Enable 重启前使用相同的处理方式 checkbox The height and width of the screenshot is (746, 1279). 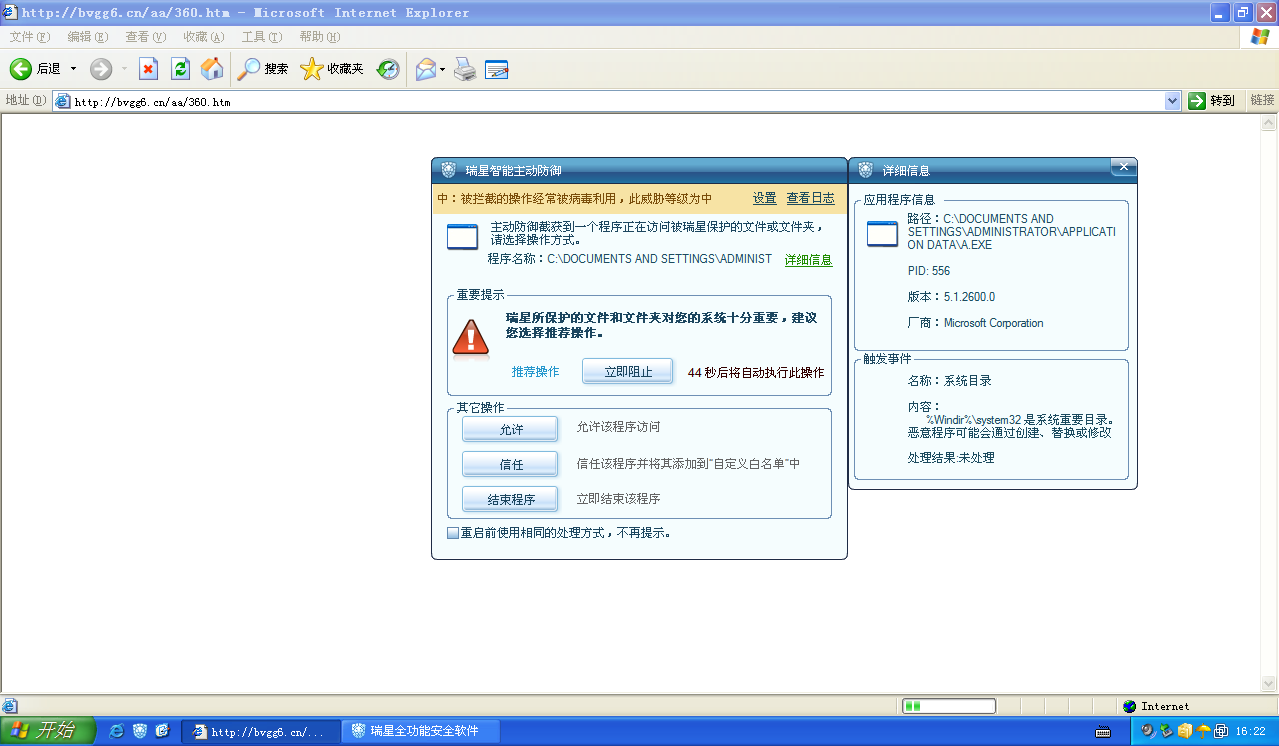click(453, 533)
